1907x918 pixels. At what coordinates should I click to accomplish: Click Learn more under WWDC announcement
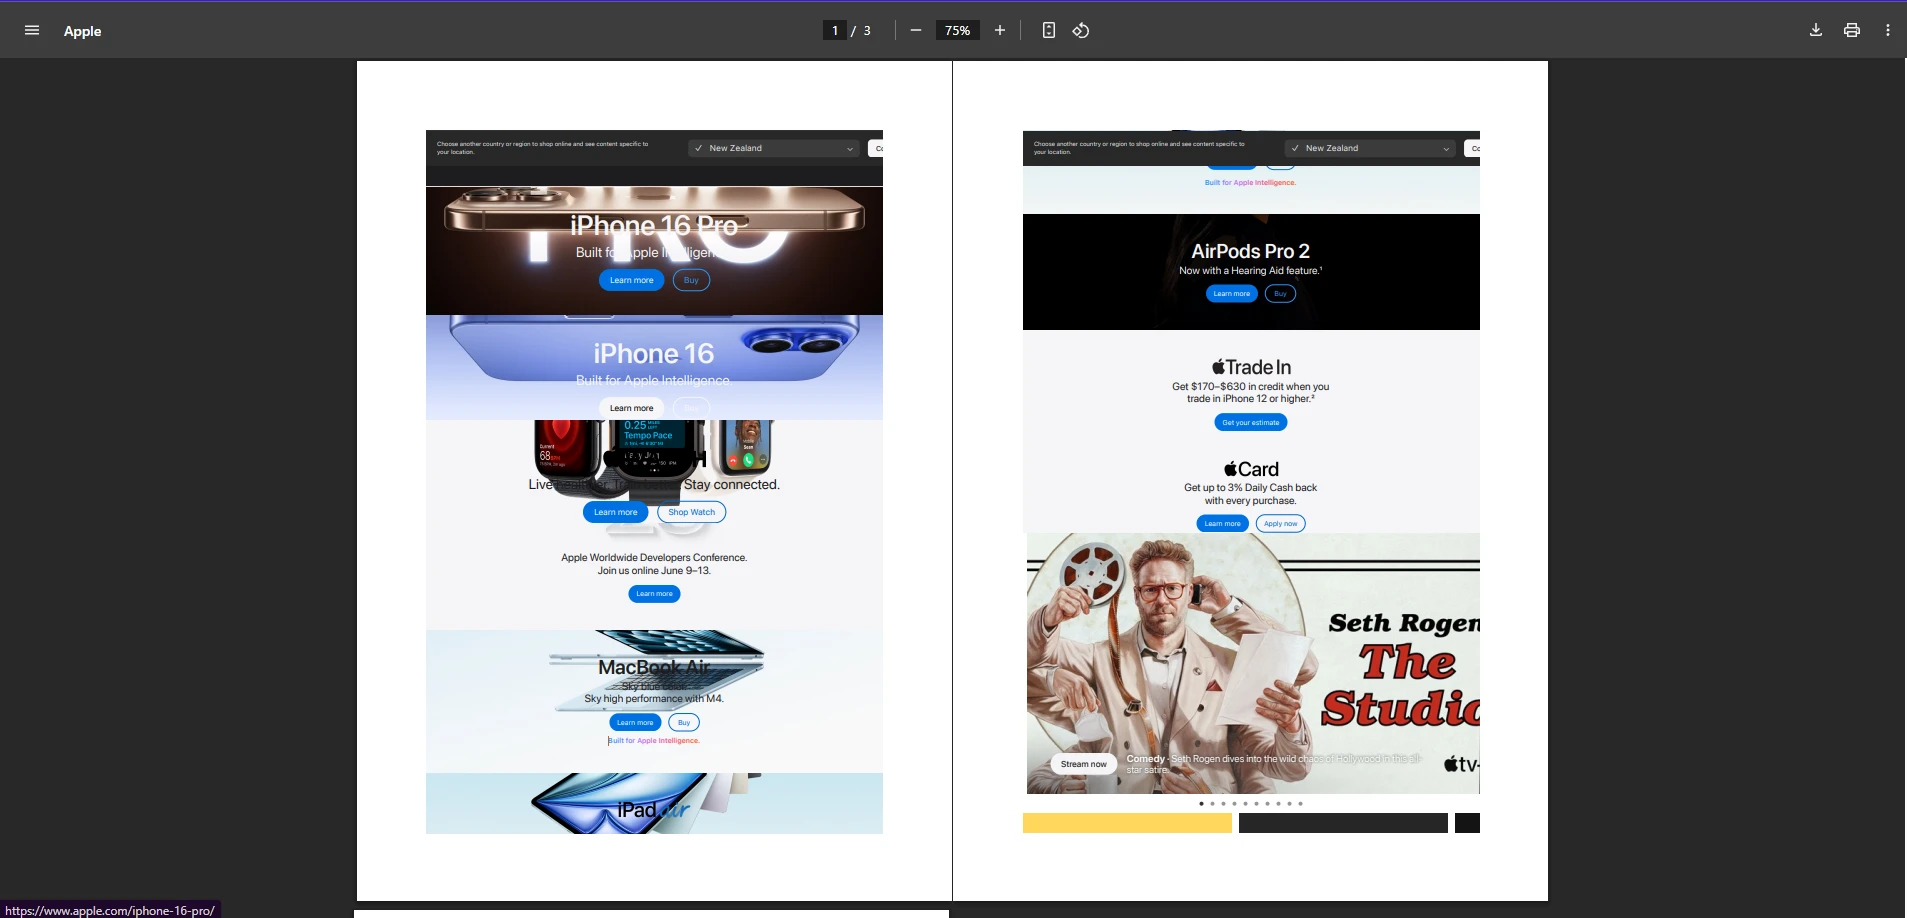654,594
